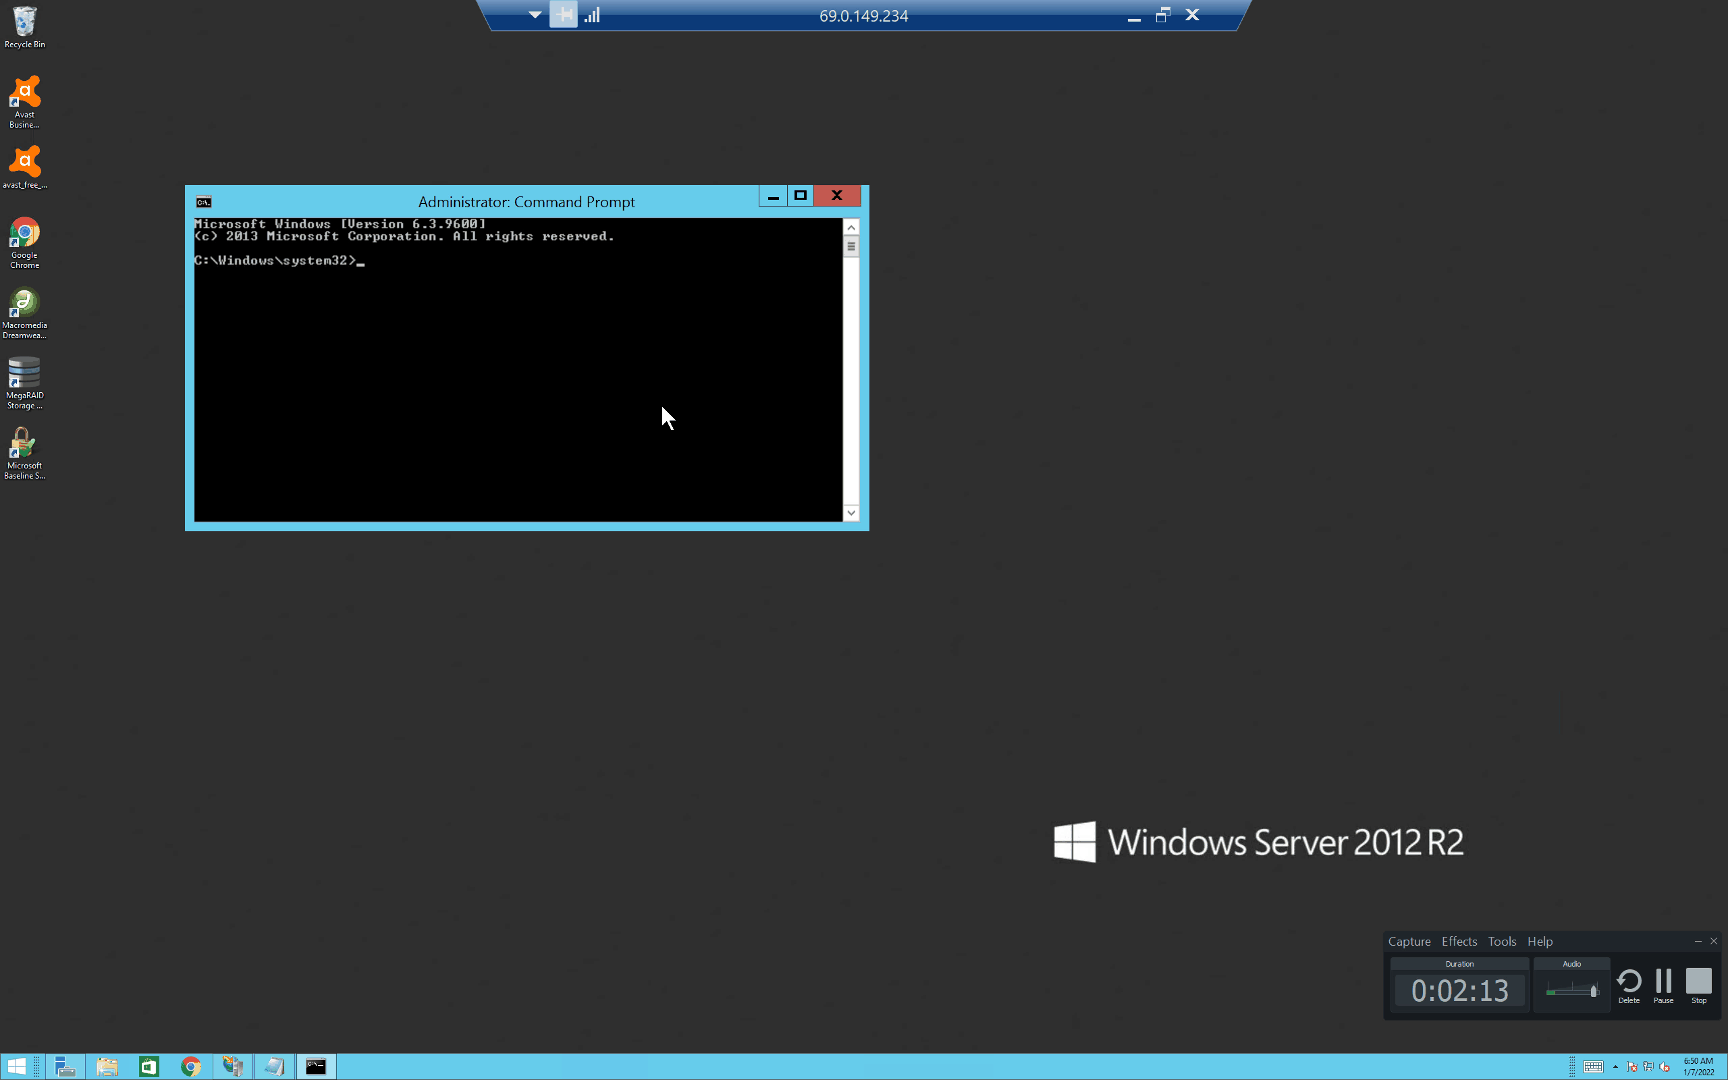The height and width of the screenshot is (1080, 1728).
Task: Open the Avast Business desktop shortcut
Action: (x=24, y=101)
